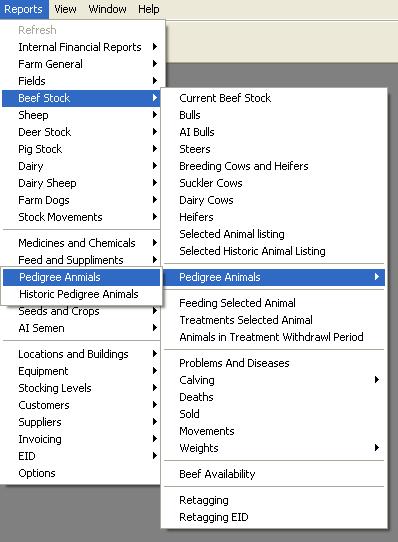Choose Pedigree Anmials in left flyout
This screenshot has width=398, height=542.
(x=82, y=277)
